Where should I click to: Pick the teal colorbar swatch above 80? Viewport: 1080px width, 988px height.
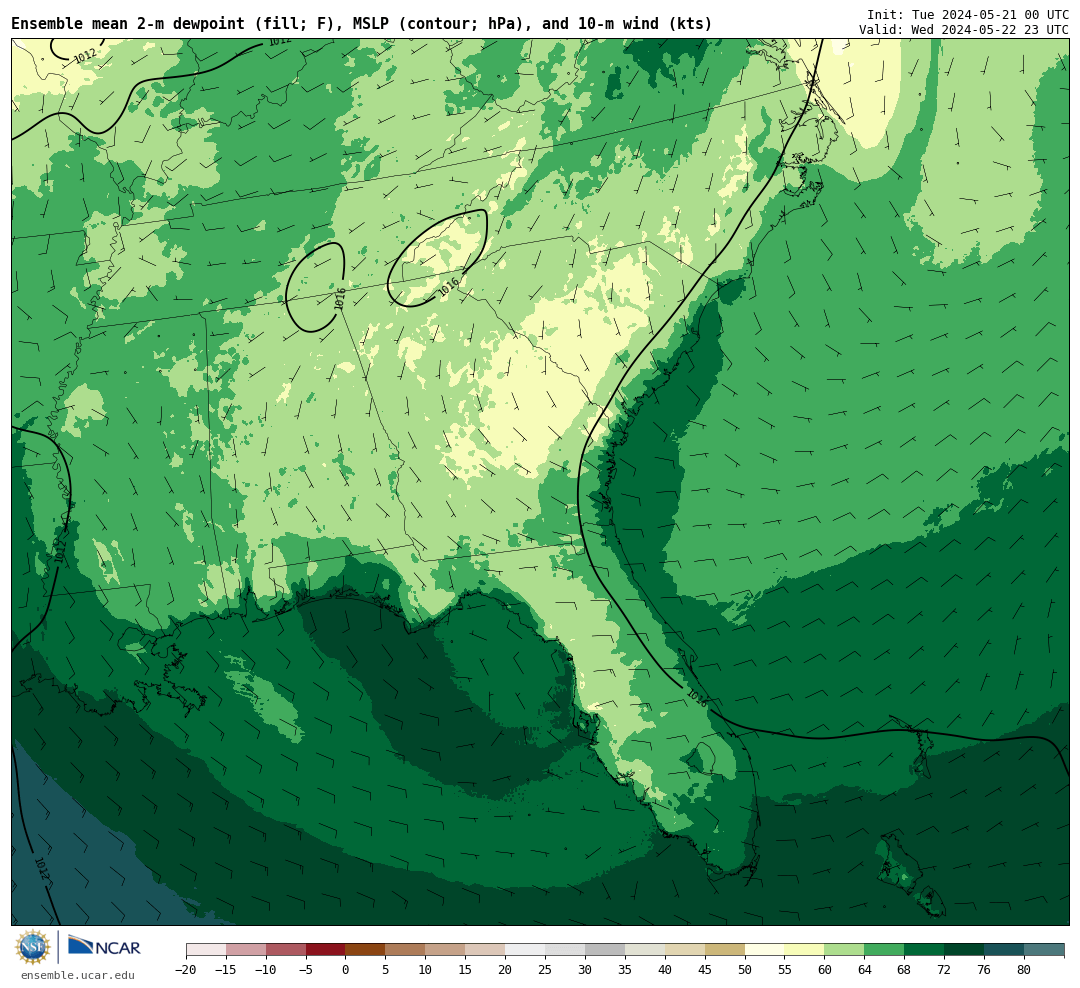[x=1045, y=950]
